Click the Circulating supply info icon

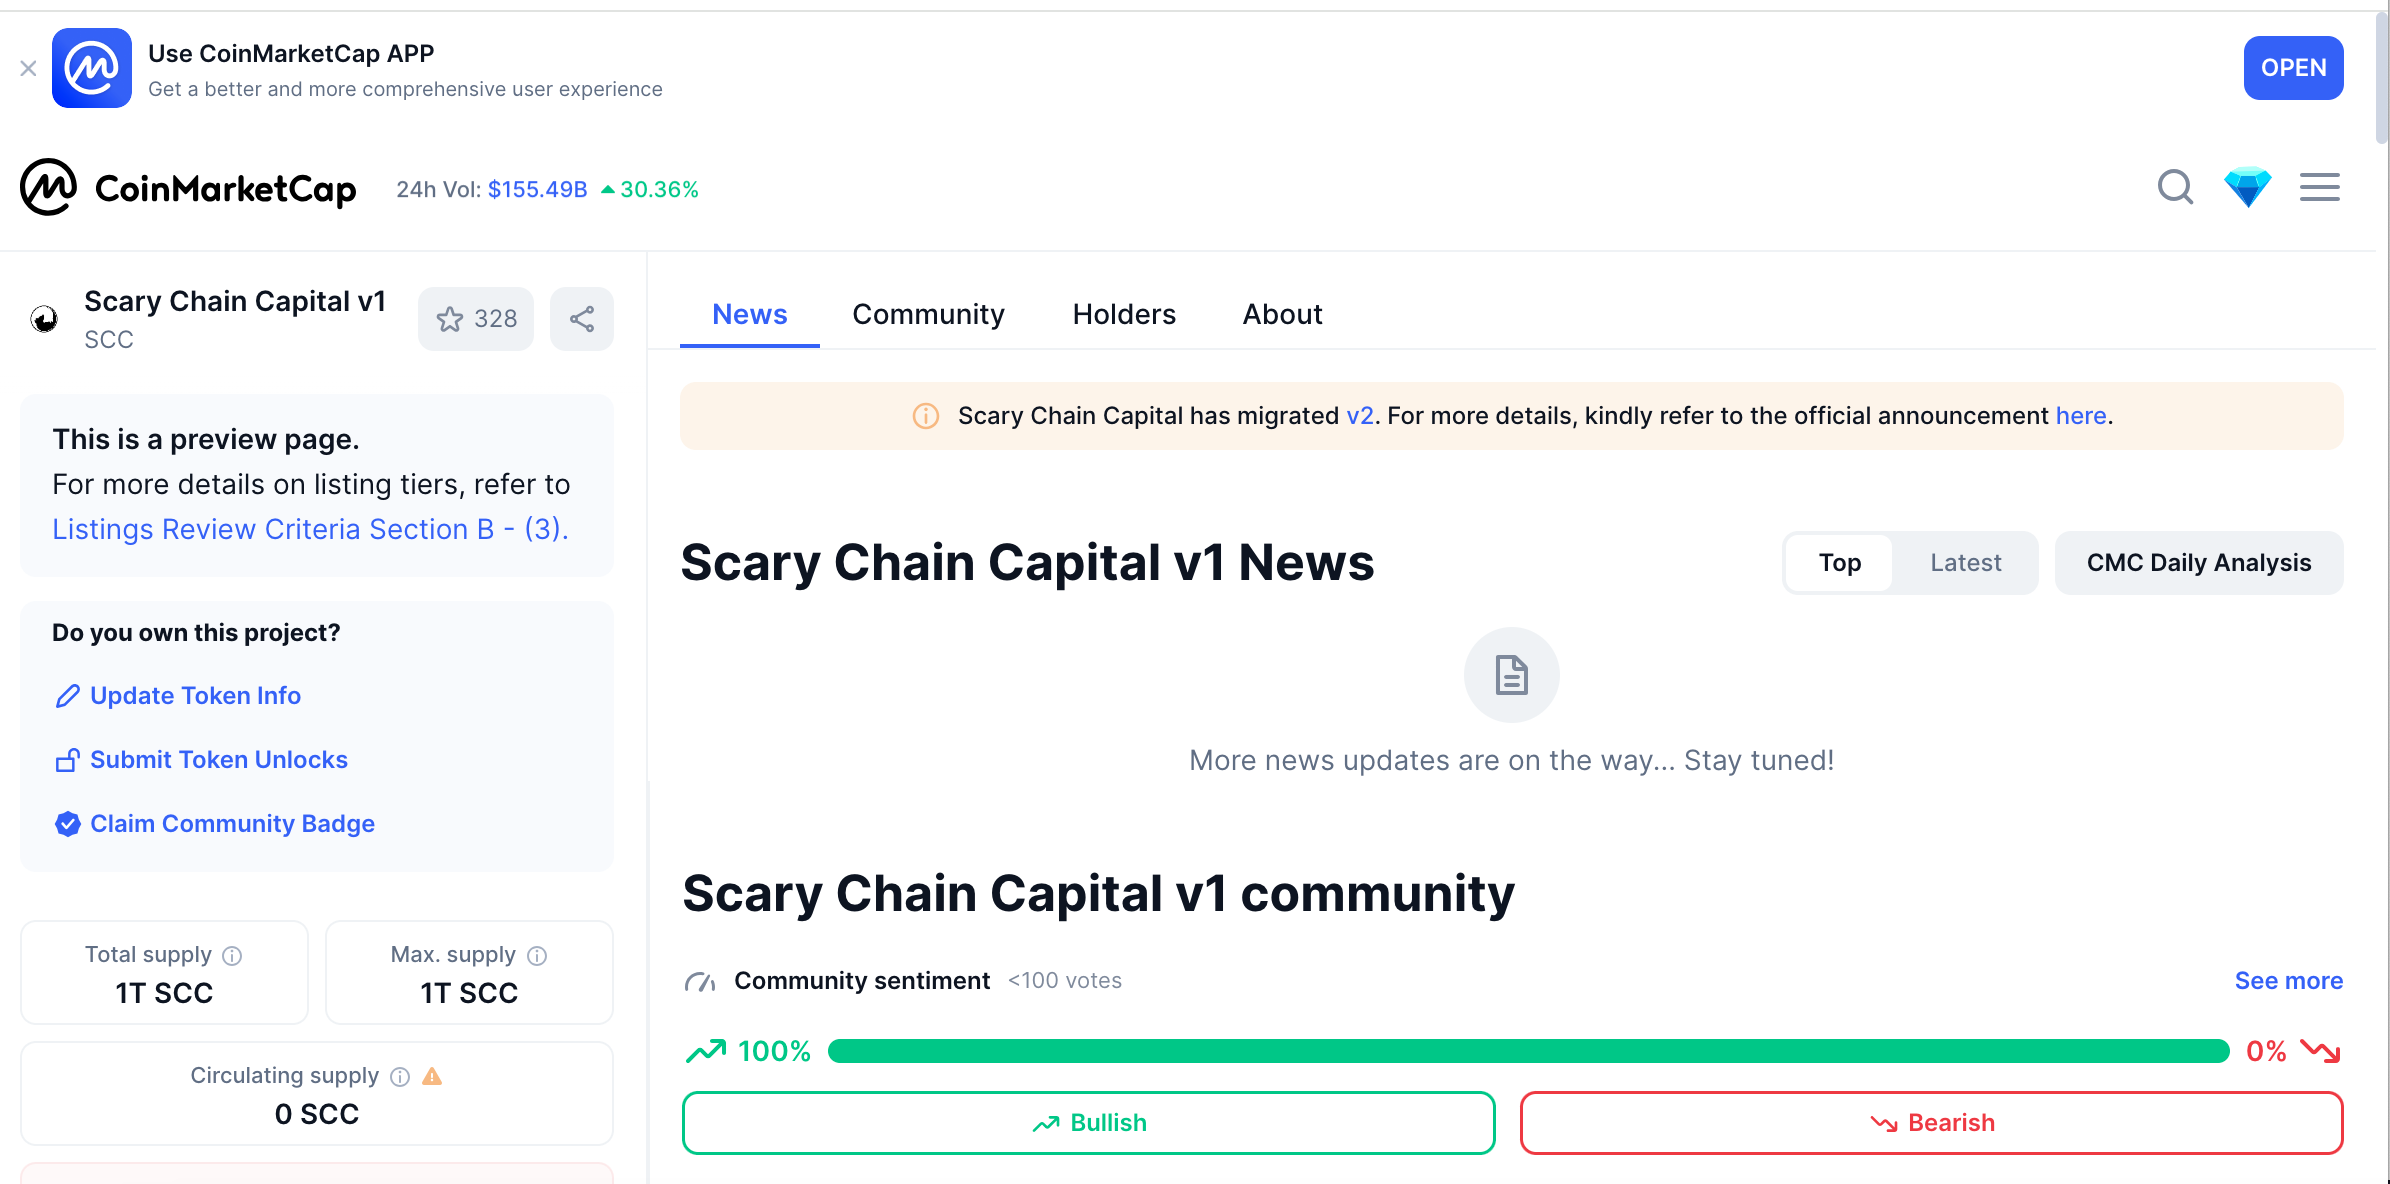click(400, 1077)
